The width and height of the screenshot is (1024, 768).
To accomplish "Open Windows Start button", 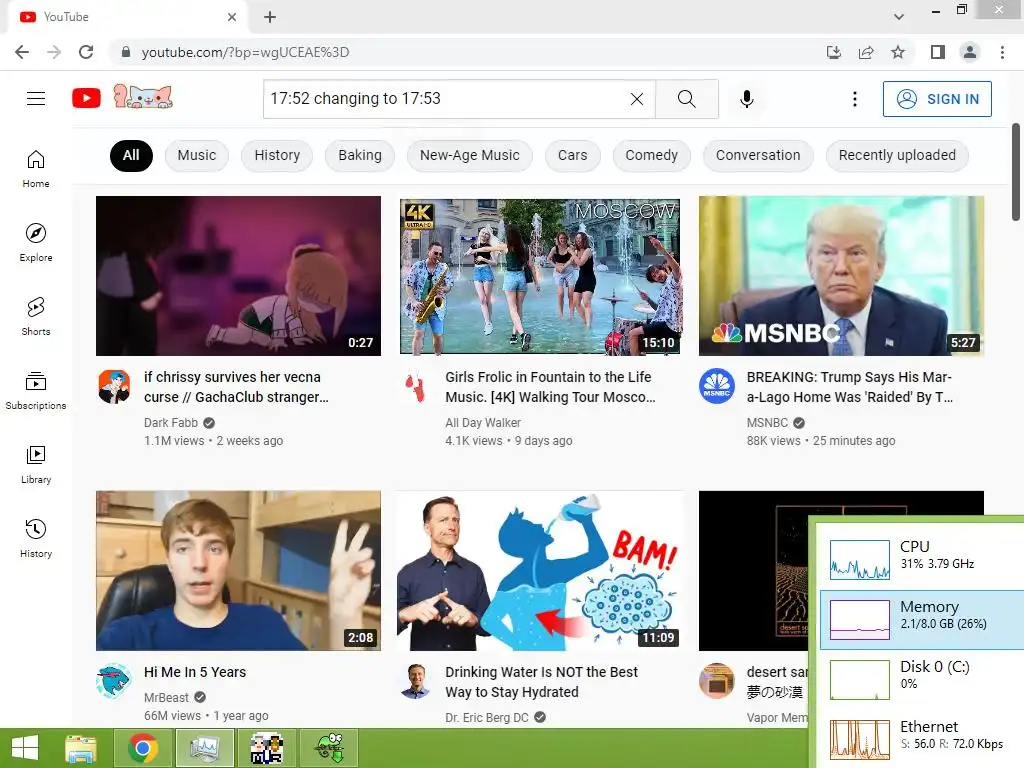I will click(25, 748).
